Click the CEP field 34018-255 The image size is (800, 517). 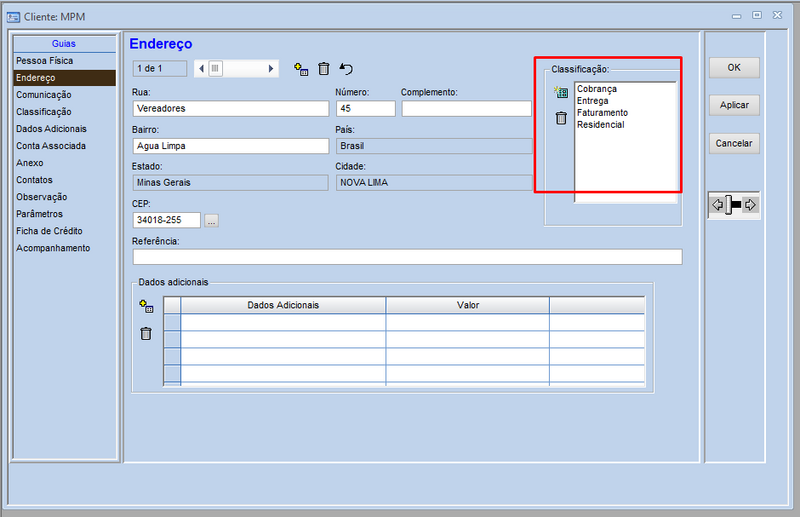pyautogui.click(x=166, y=220)
